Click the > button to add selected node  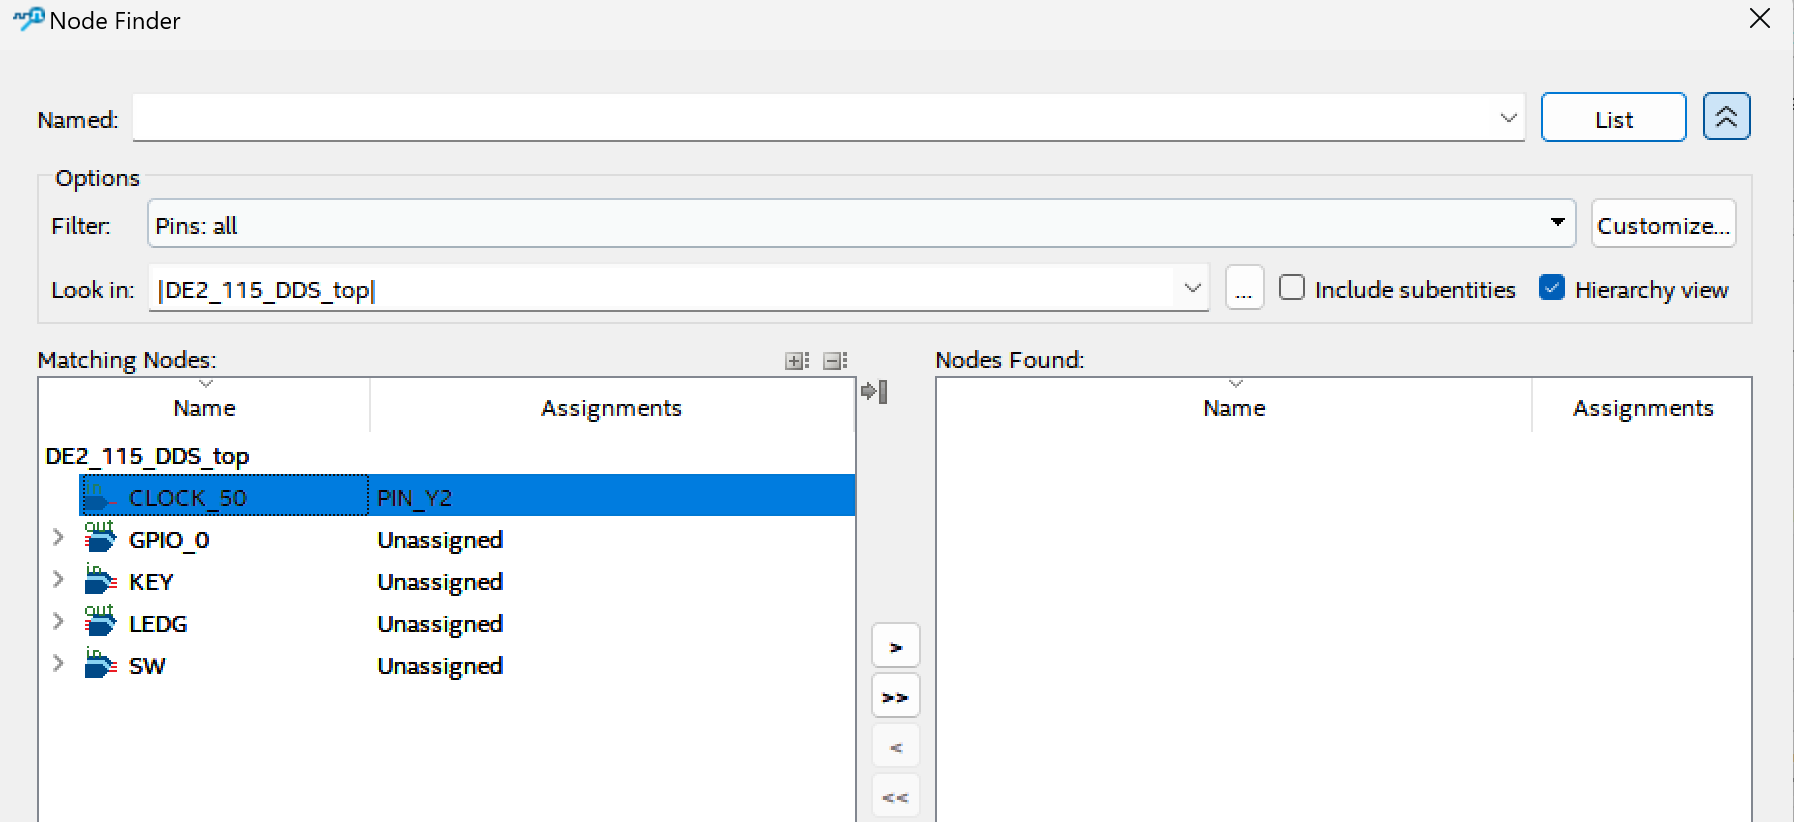[895, 647]
